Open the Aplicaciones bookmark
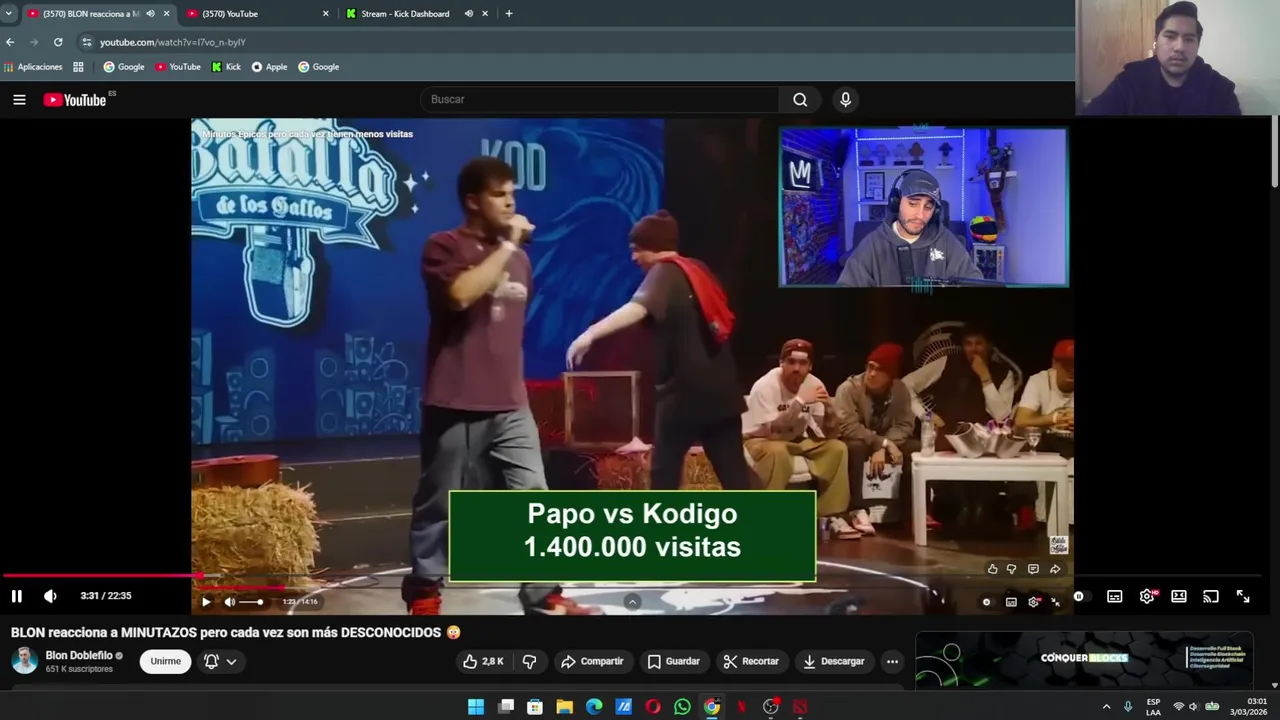1280x720 pixels. click(33, 67)
